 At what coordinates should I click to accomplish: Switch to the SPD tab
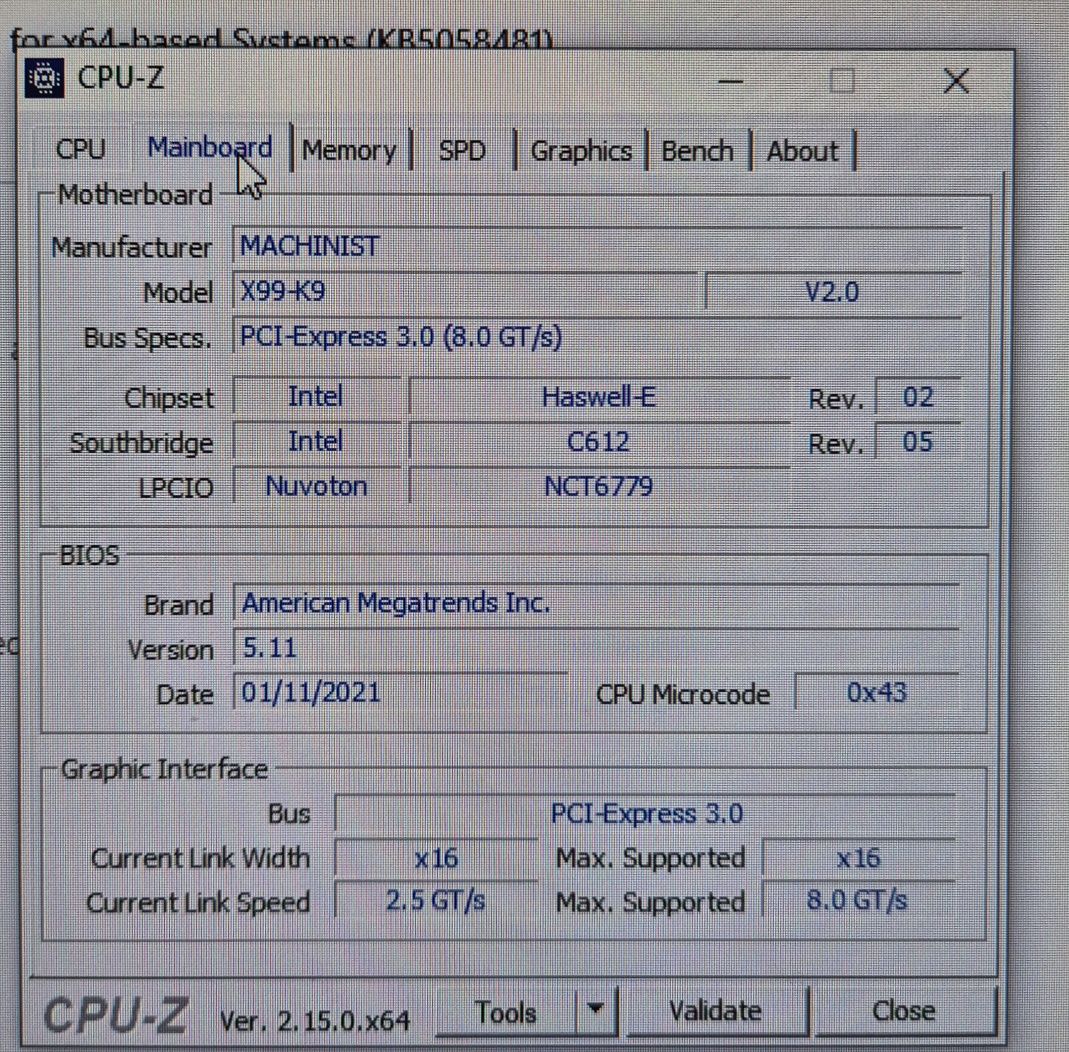tap(462, 151)
